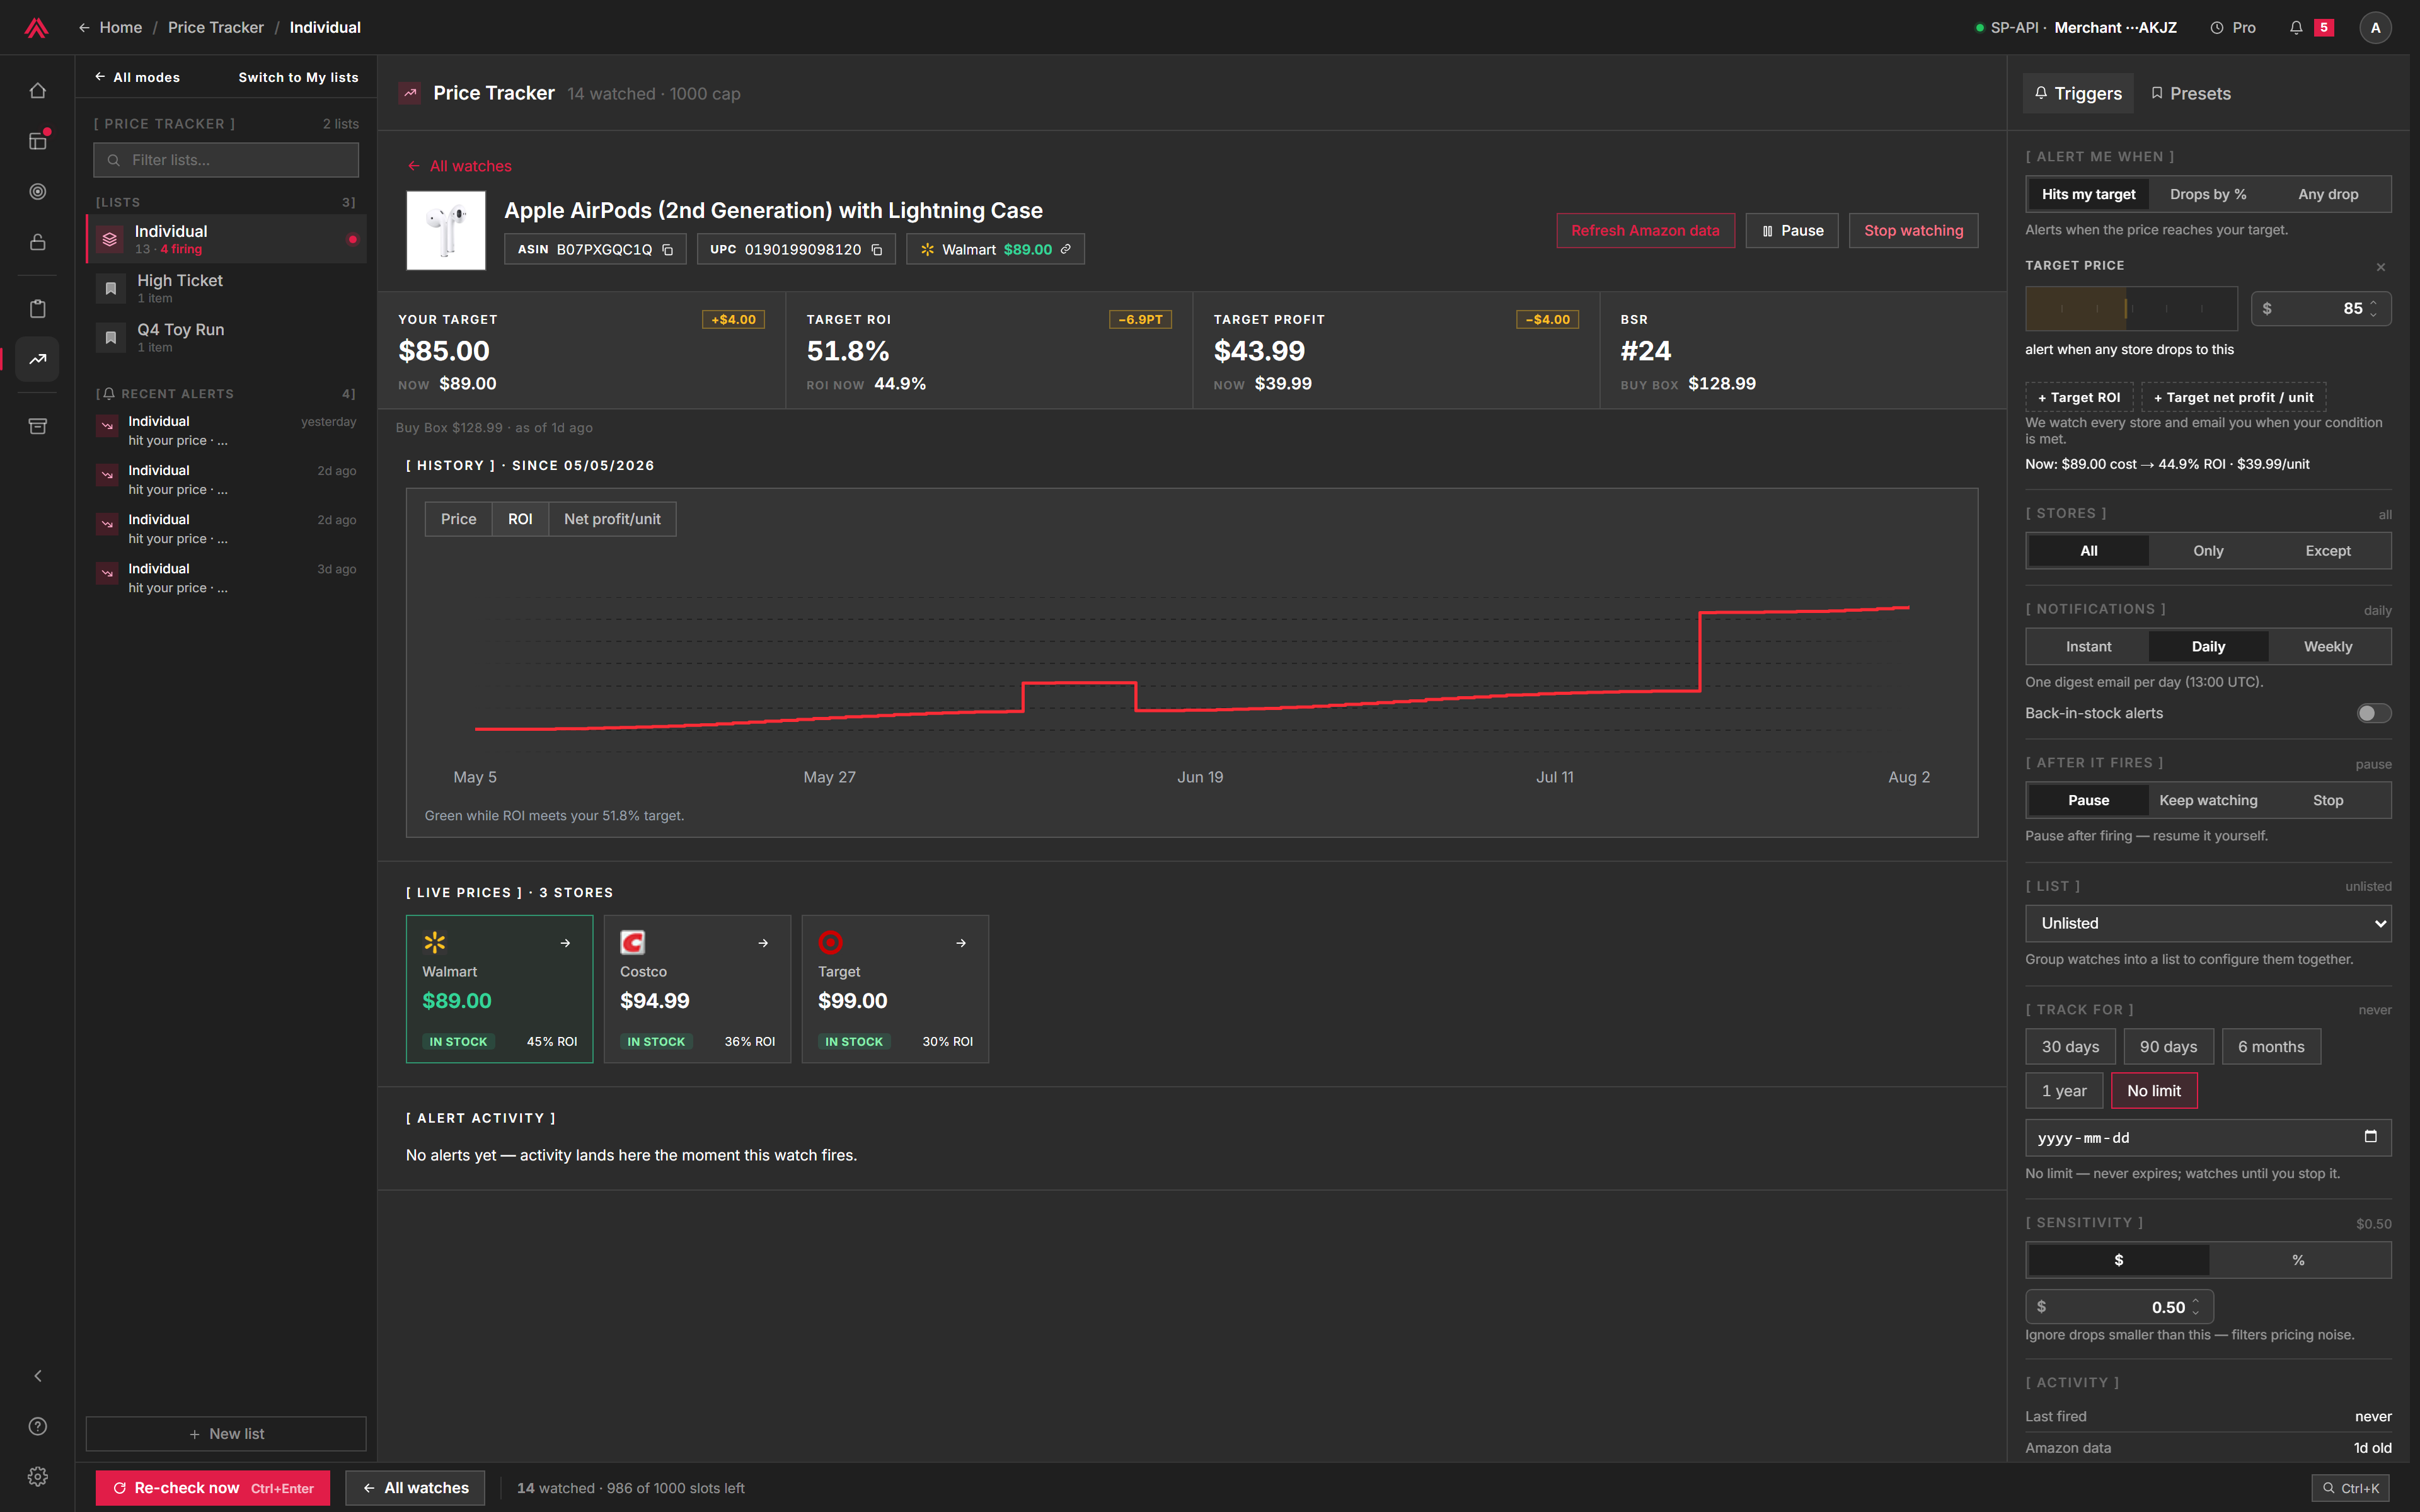
Task: Click the High Ticket bookmark icon
Action: (x=111, y=288)
